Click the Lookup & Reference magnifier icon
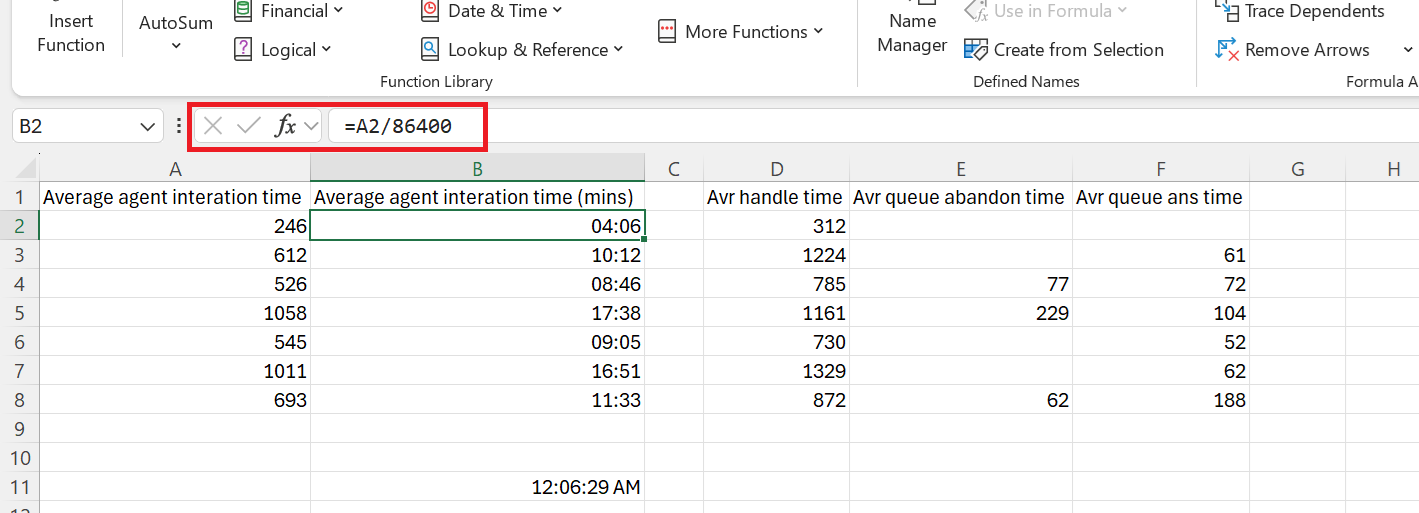1419x513 pixels. [x=430, y=49]
